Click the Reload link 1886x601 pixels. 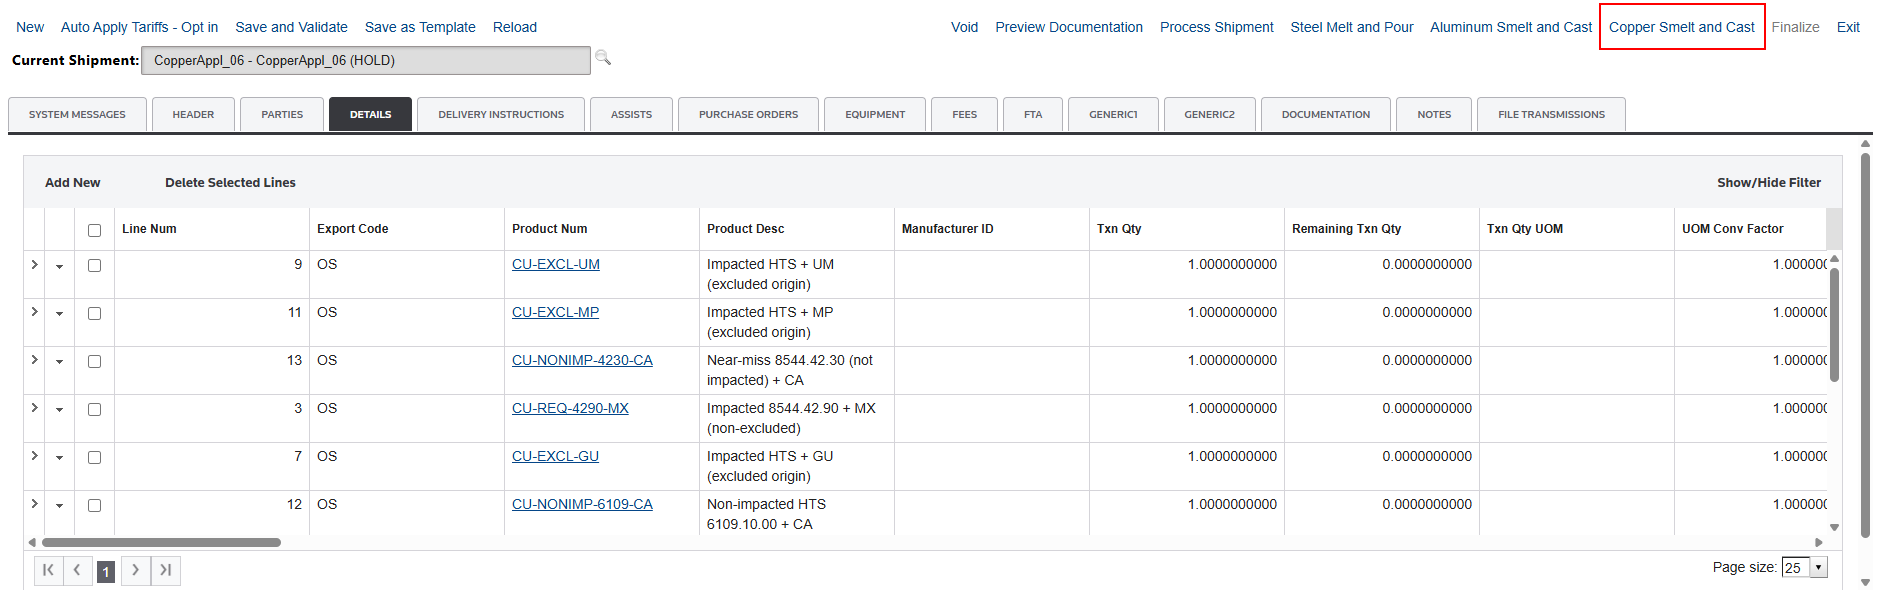[x=515, y=27]
